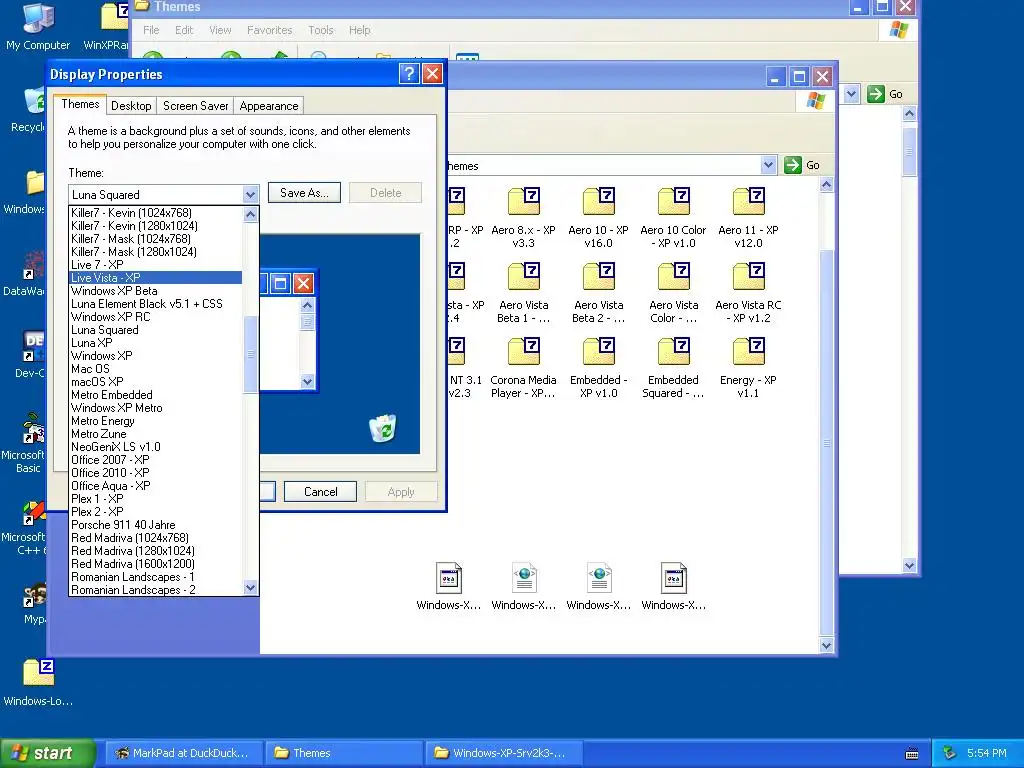Viewport: 1024px width, 768px height.
Task: Select the second Windows-X... globe file icon
Action: 524,578
